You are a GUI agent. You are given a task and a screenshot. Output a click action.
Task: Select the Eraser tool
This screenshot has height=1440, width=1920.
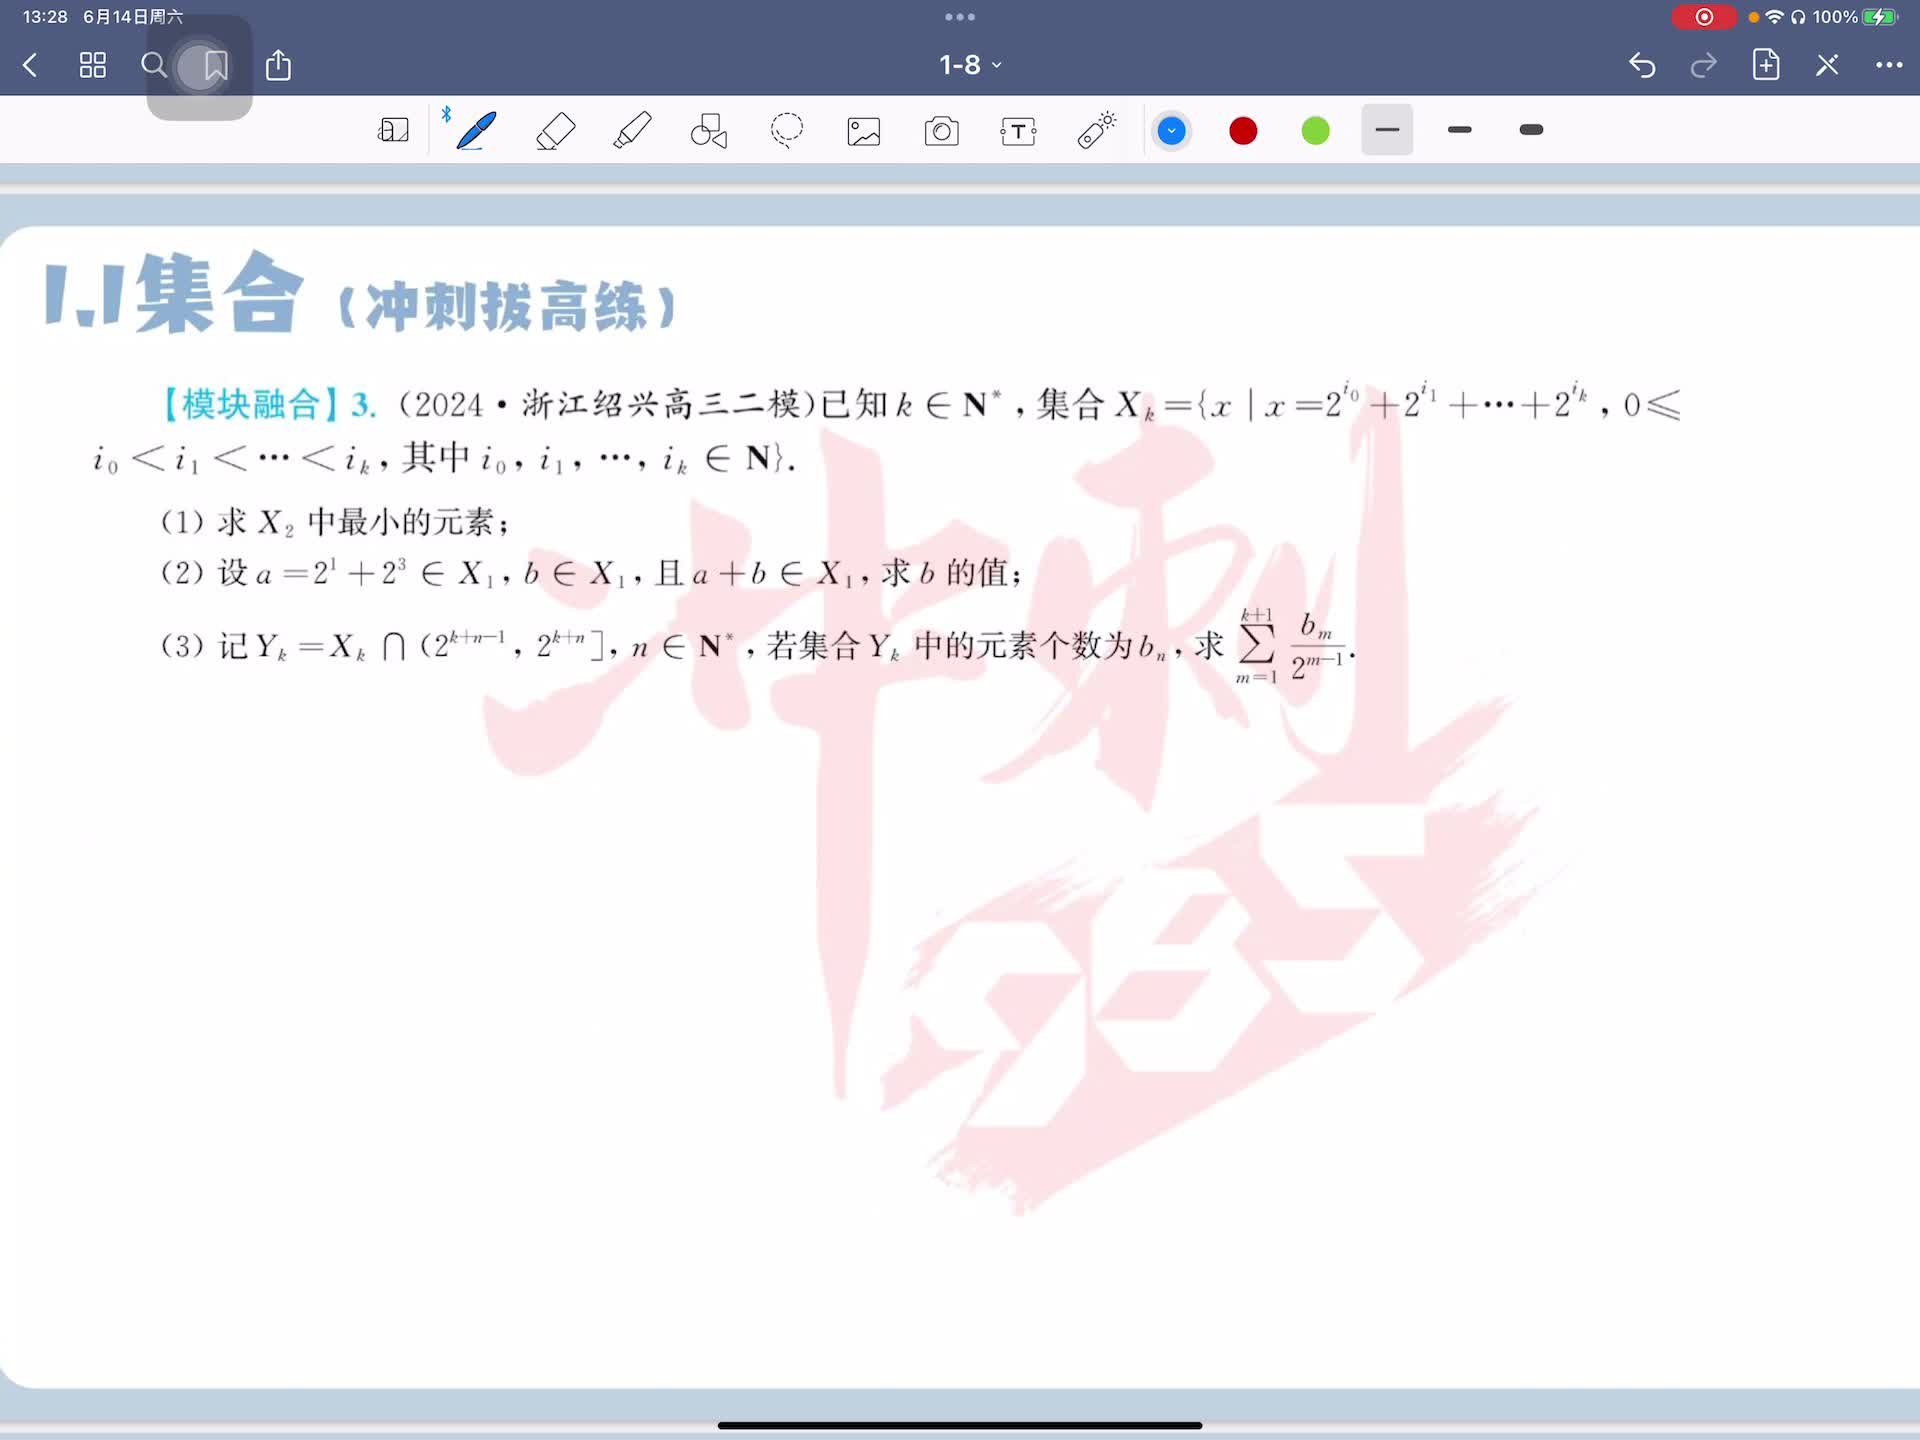tap(555, 131)
